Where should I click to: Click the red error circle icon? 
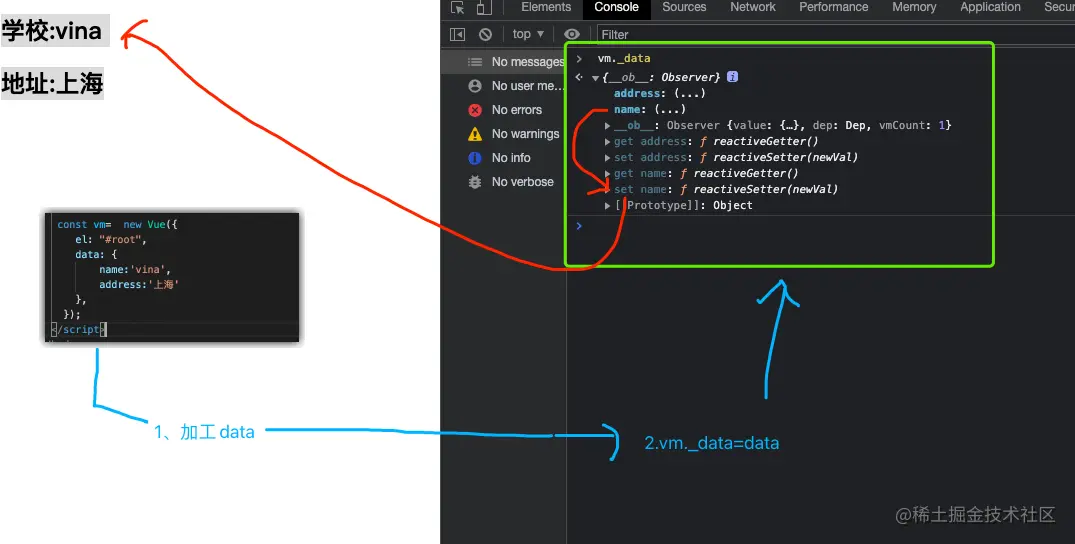pyautogui.click(x=475, y=110)
